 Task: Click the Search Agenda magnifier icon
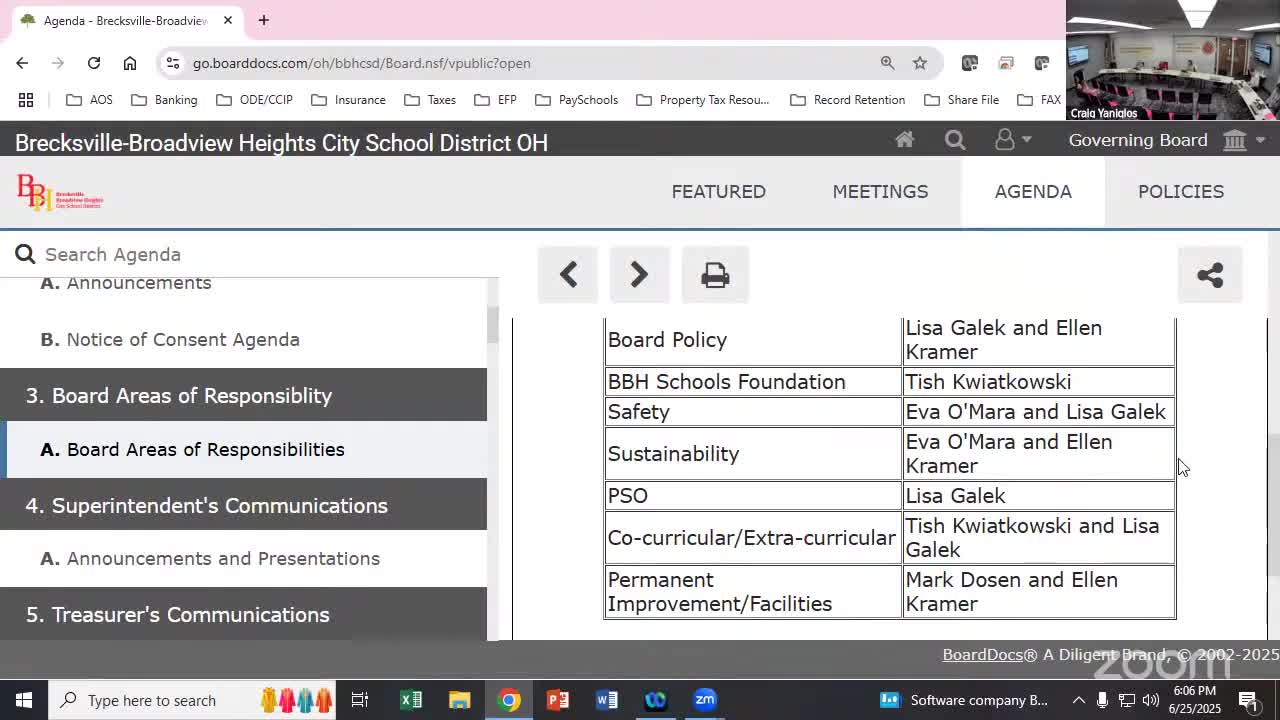(x=25, y=254)
